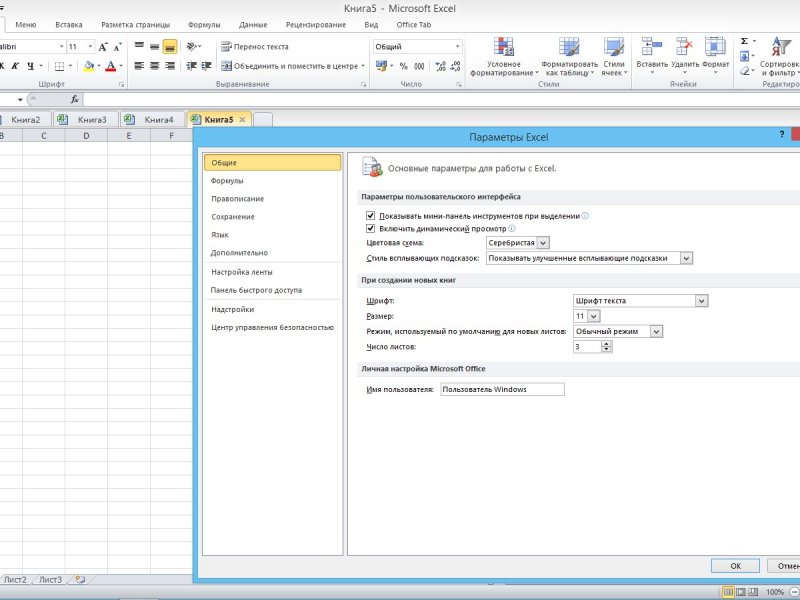
Task: Select Сохранение in options sidebar
Action: 271,217
